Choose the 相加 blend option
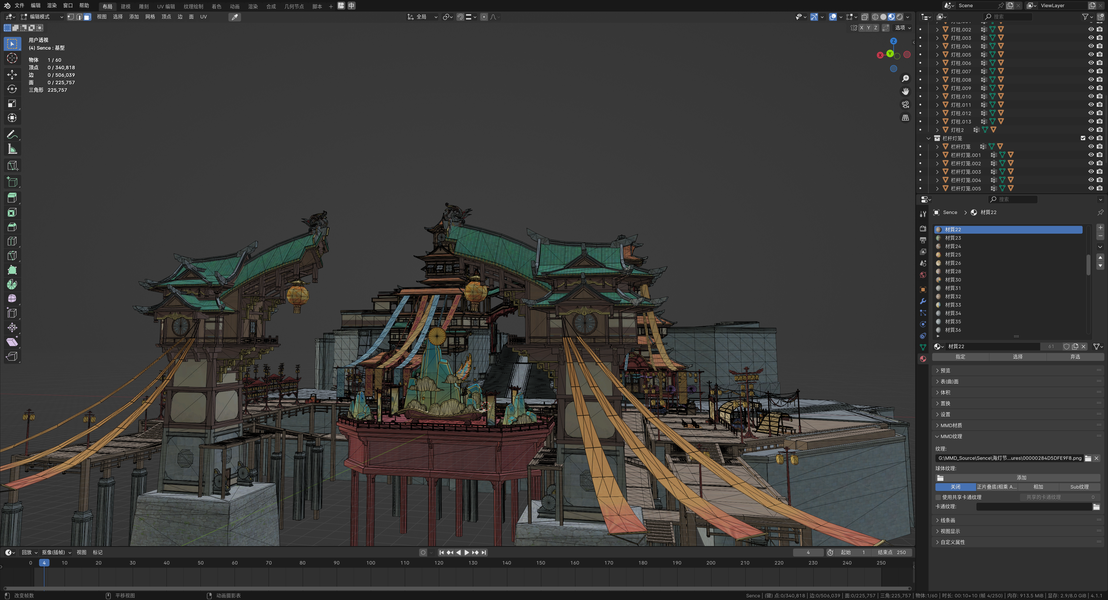The image size is (1108, 600). coord(1038,487)
